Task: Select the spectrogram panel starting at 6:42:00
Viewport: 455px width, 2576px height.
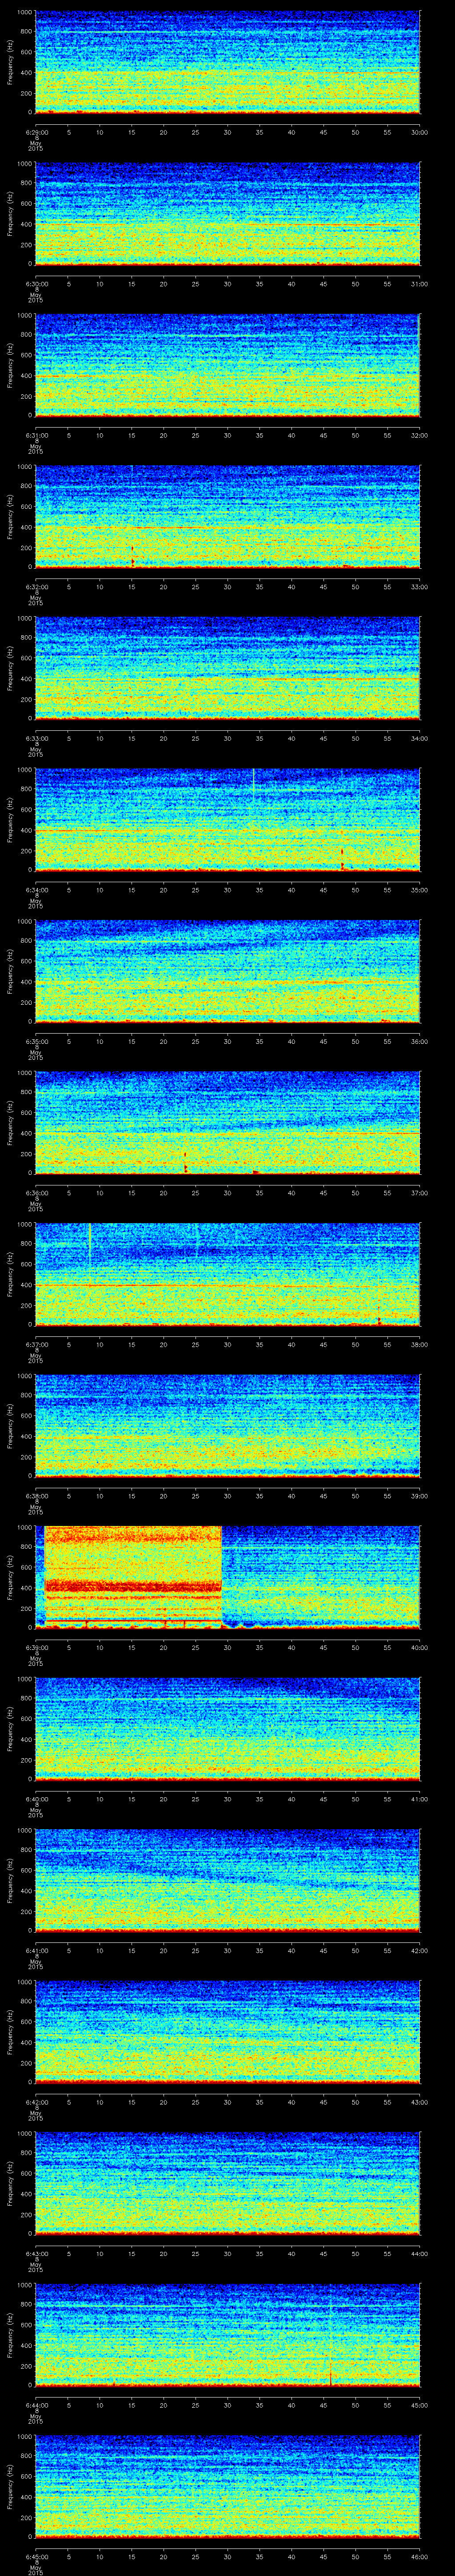Action: click(227, 2032)
